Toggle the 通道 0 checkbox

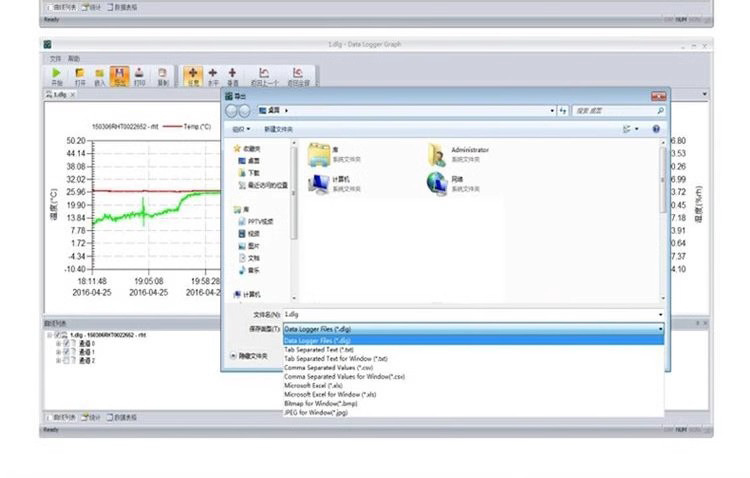coord(66,344)
